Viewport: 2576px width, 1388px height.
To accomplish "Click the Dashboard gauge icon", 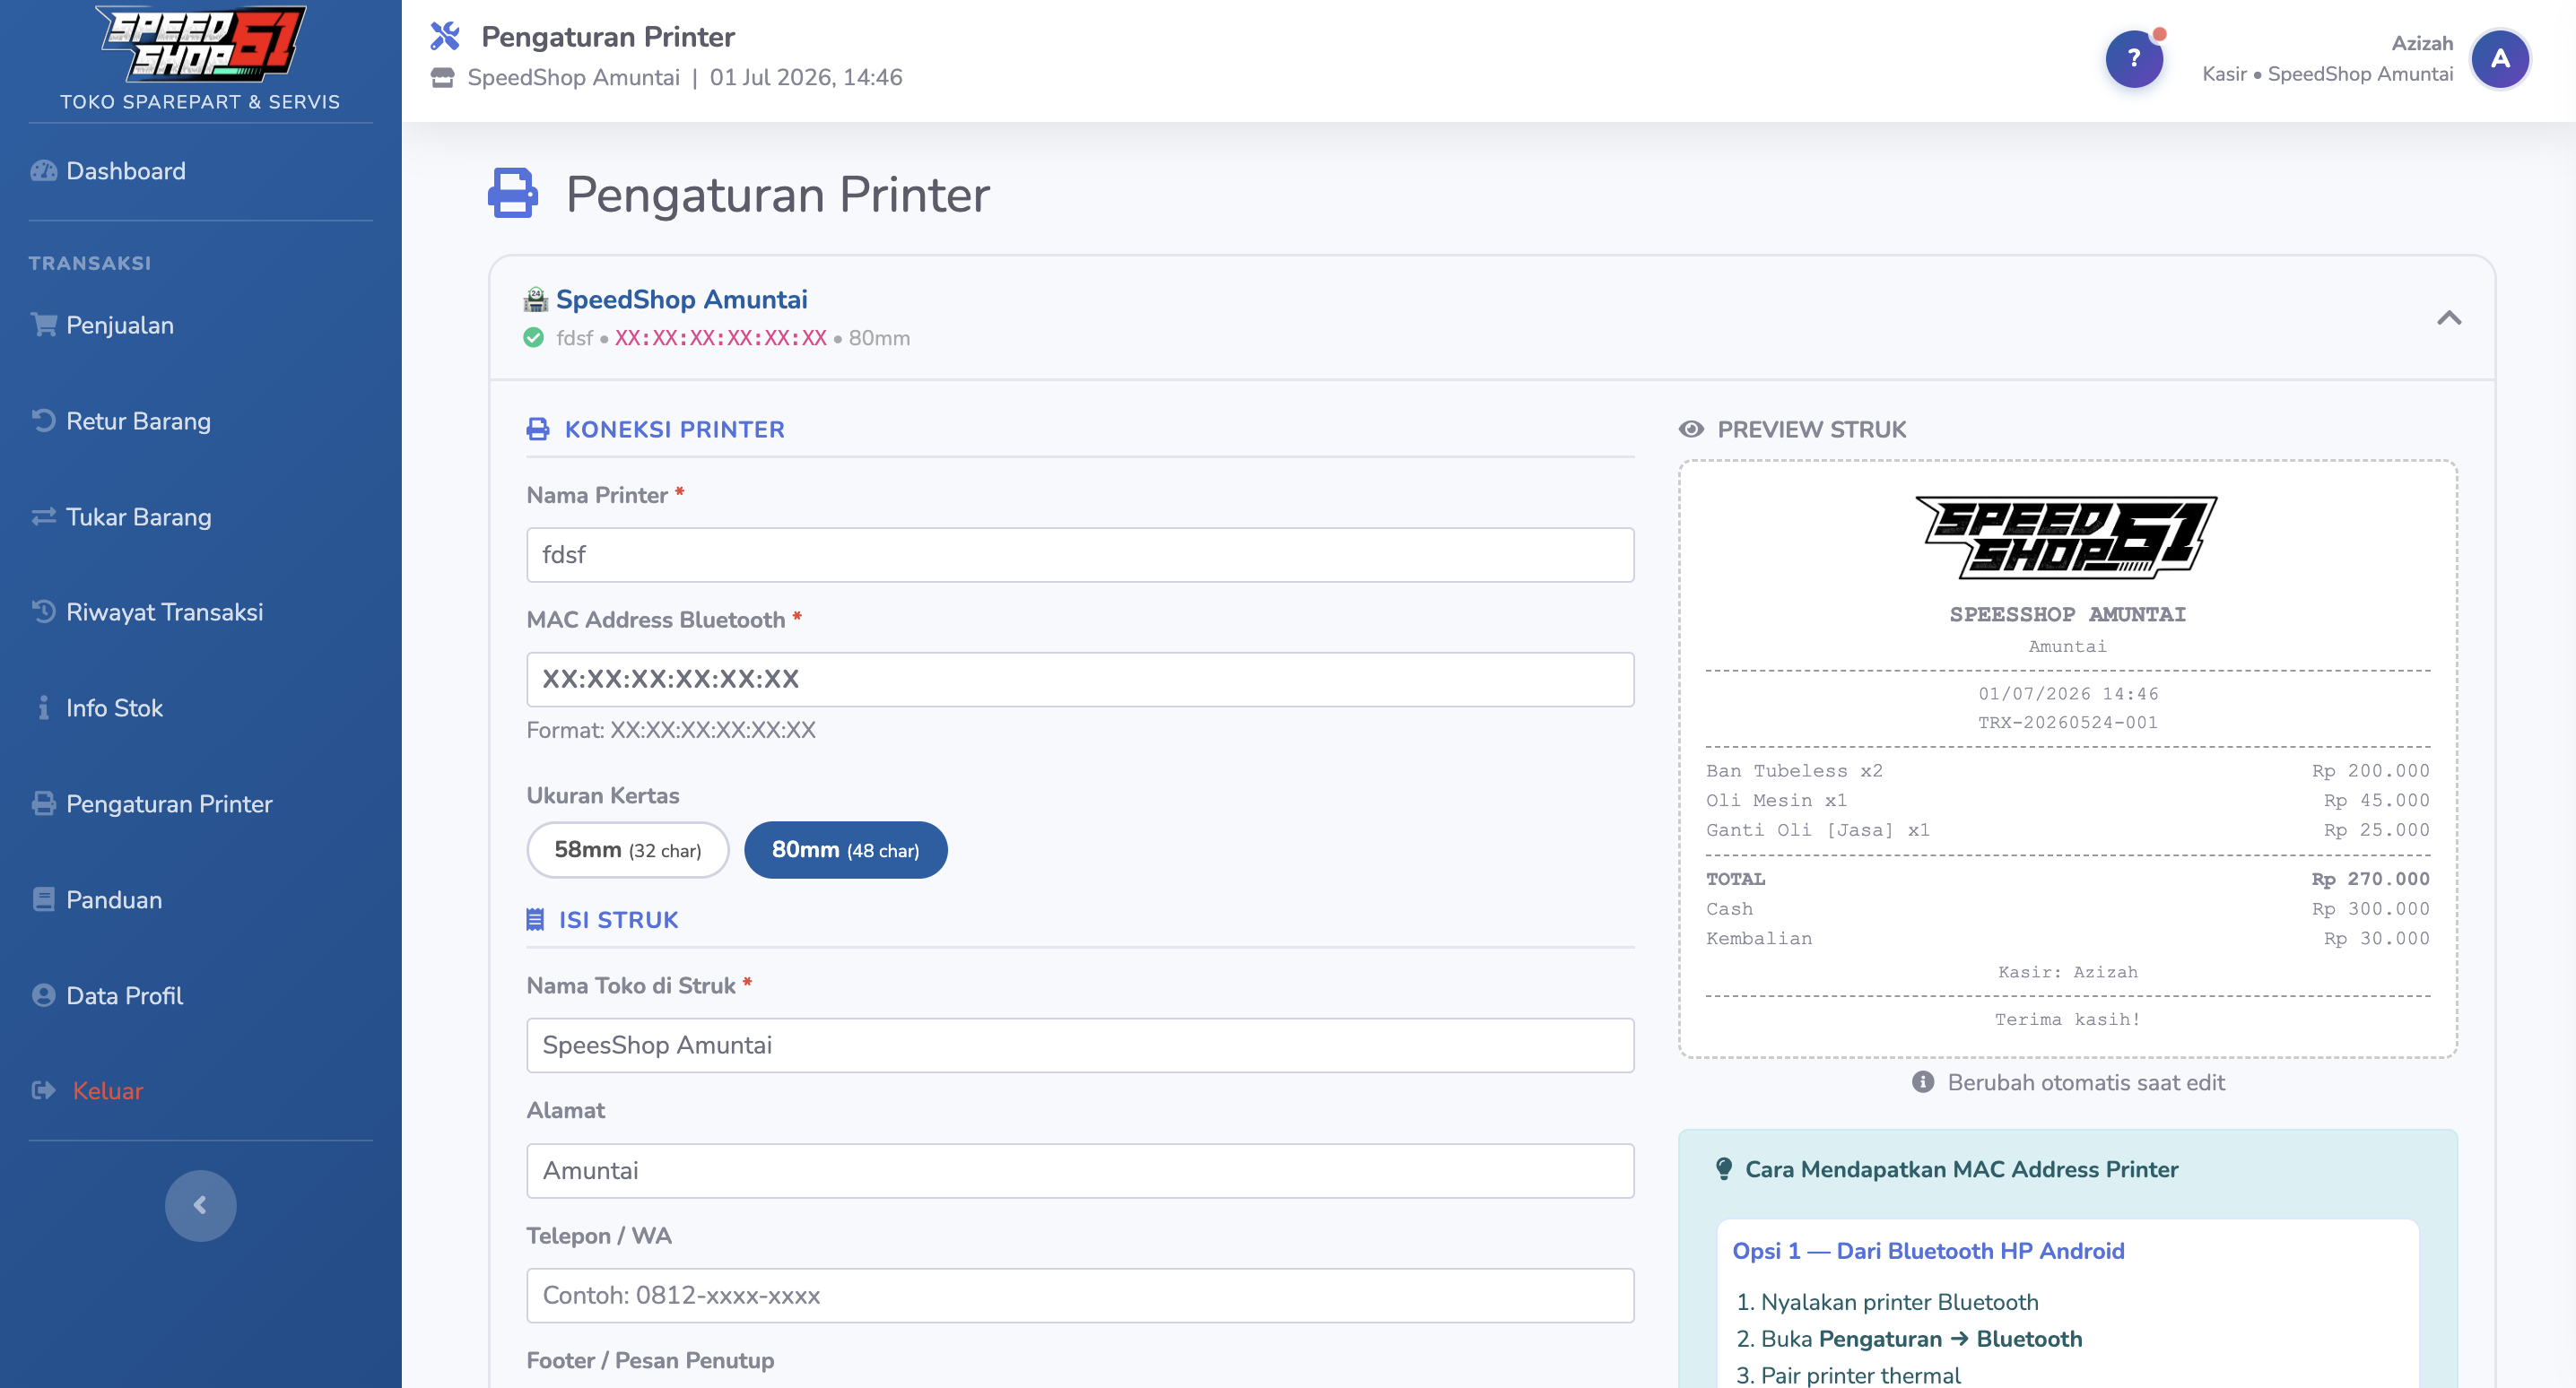I will coord(43,171).
